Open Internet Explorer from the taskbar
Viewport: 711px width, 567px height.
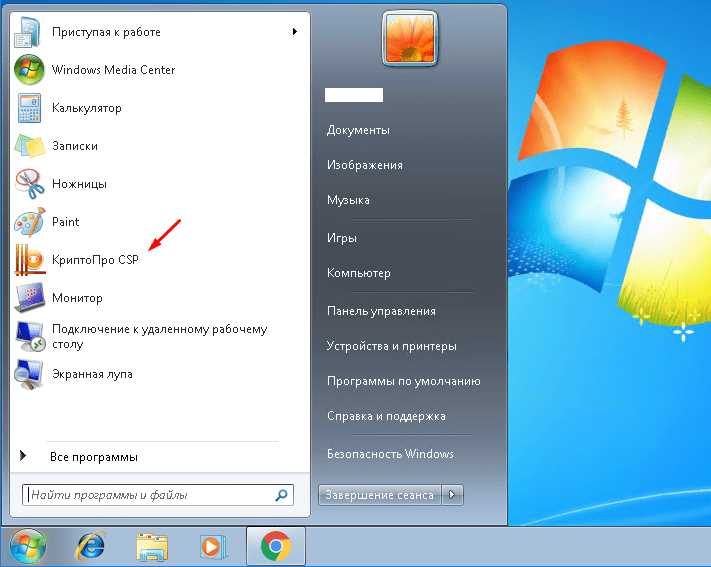click(x=91, y=546)
